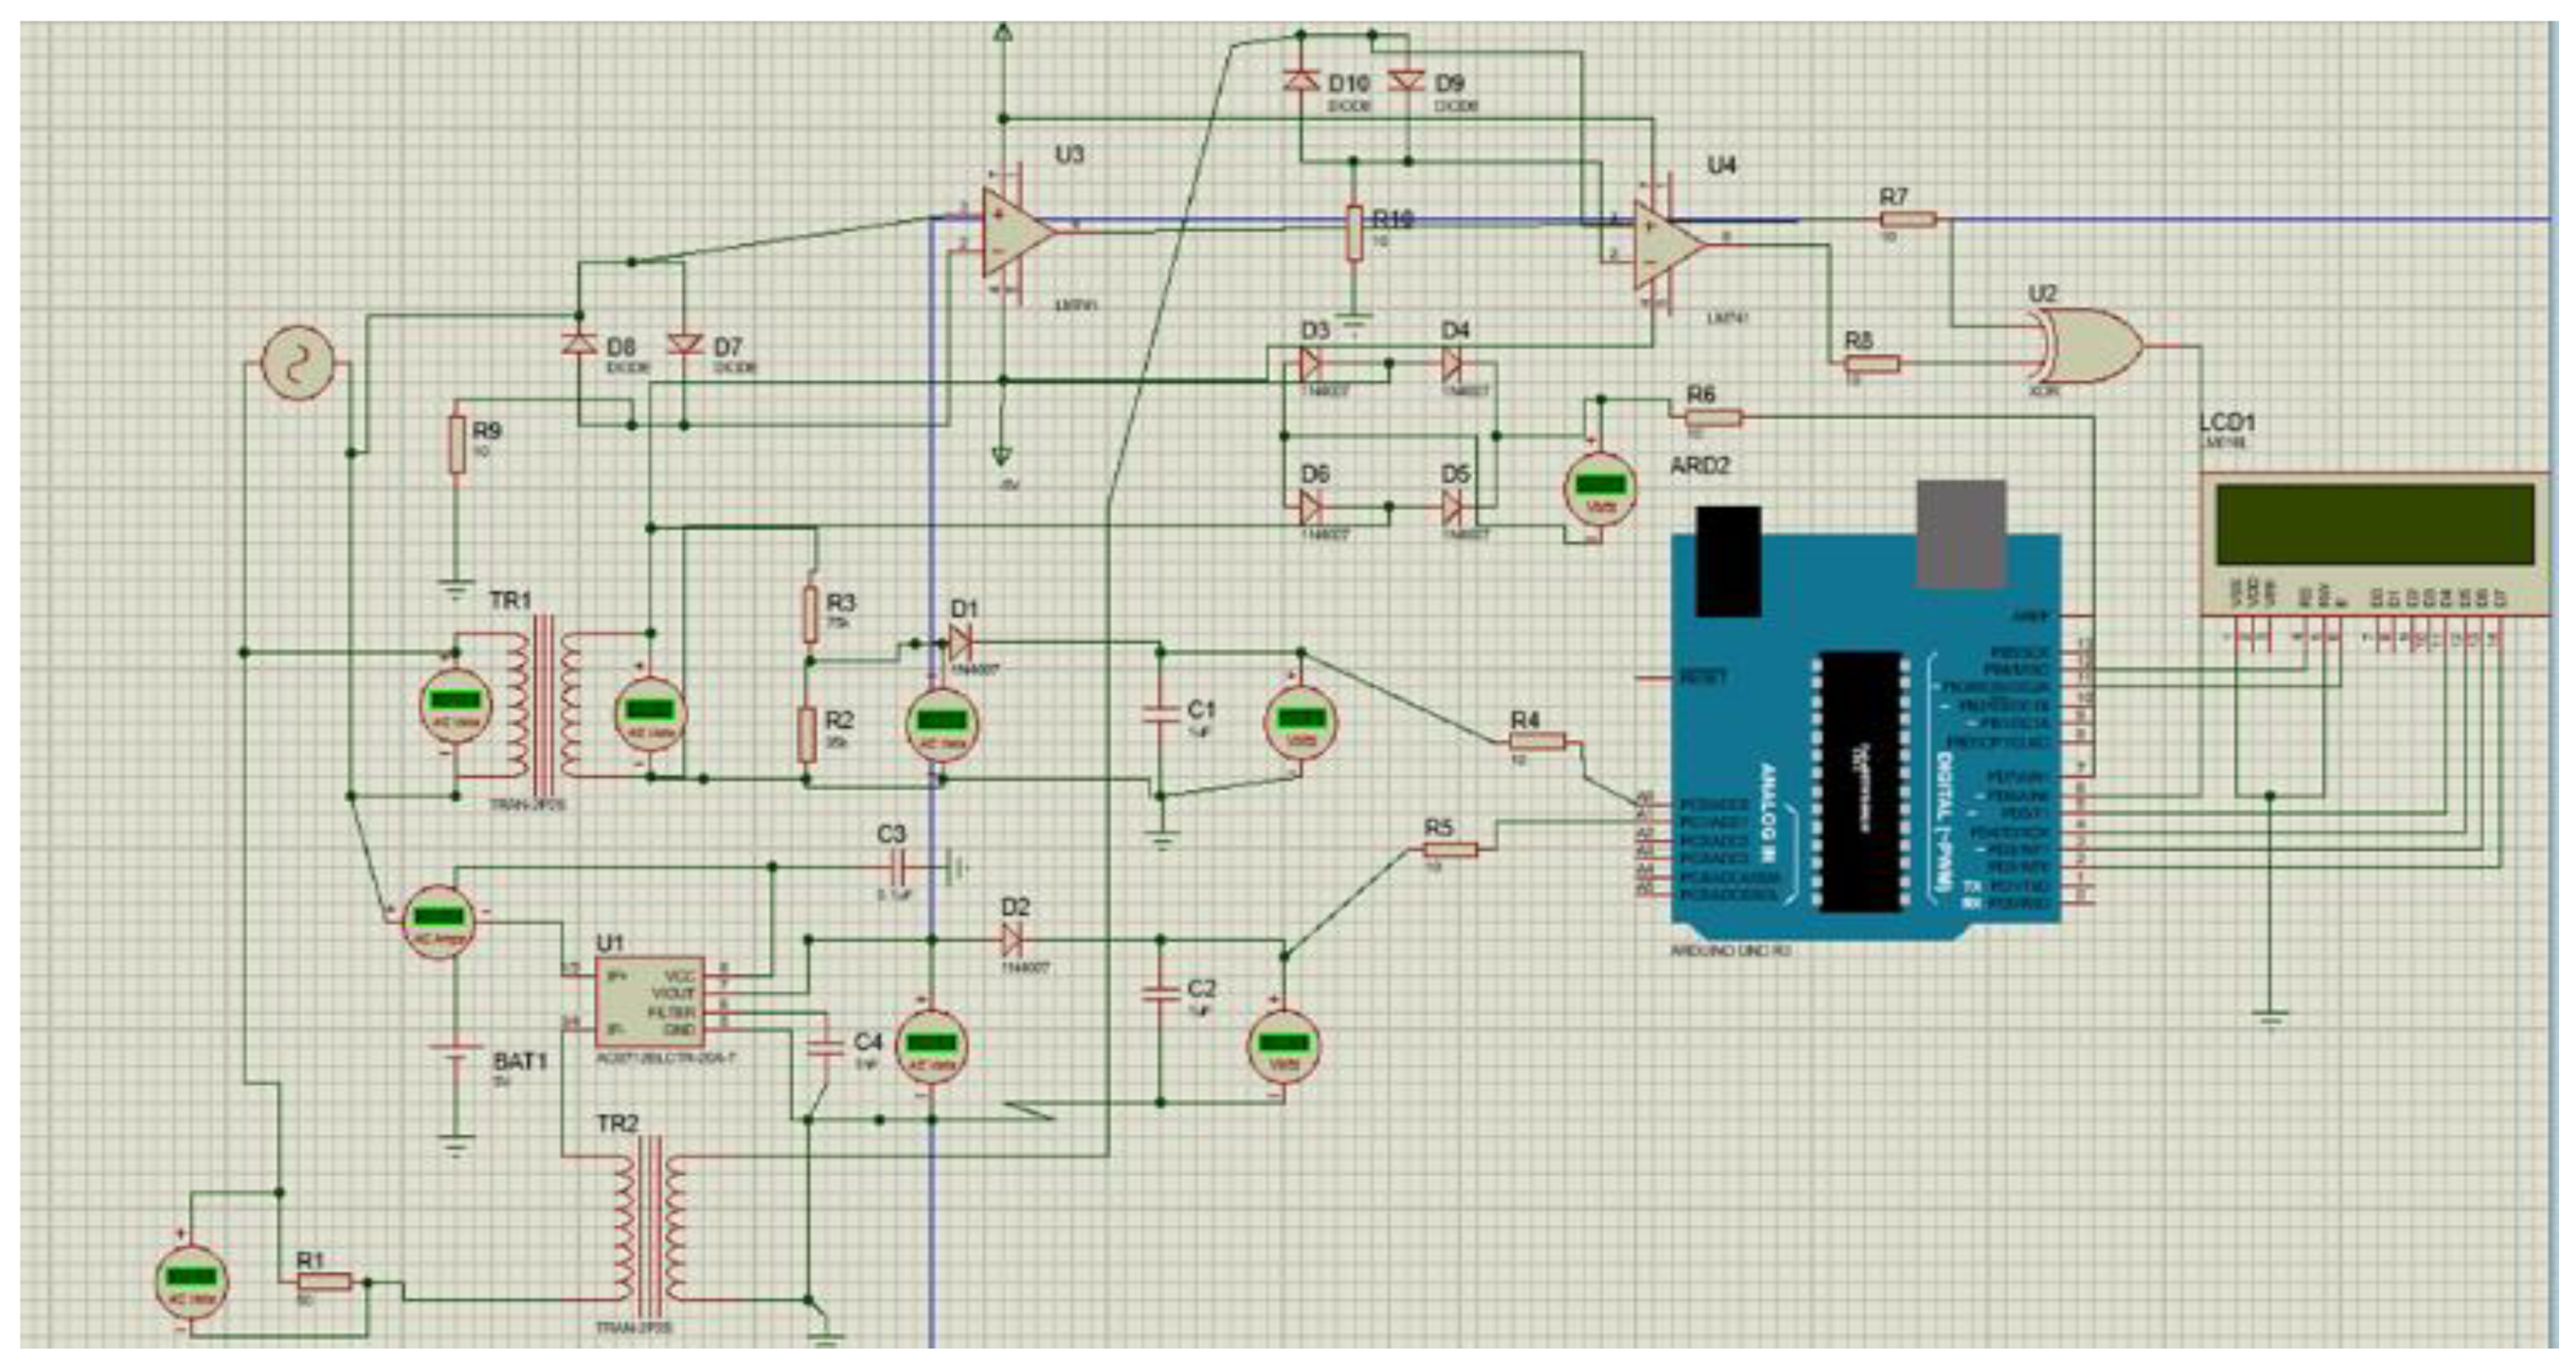Select diode D1 symbol
This screenshot has height=1368, width=2576.
coord(958,642)
